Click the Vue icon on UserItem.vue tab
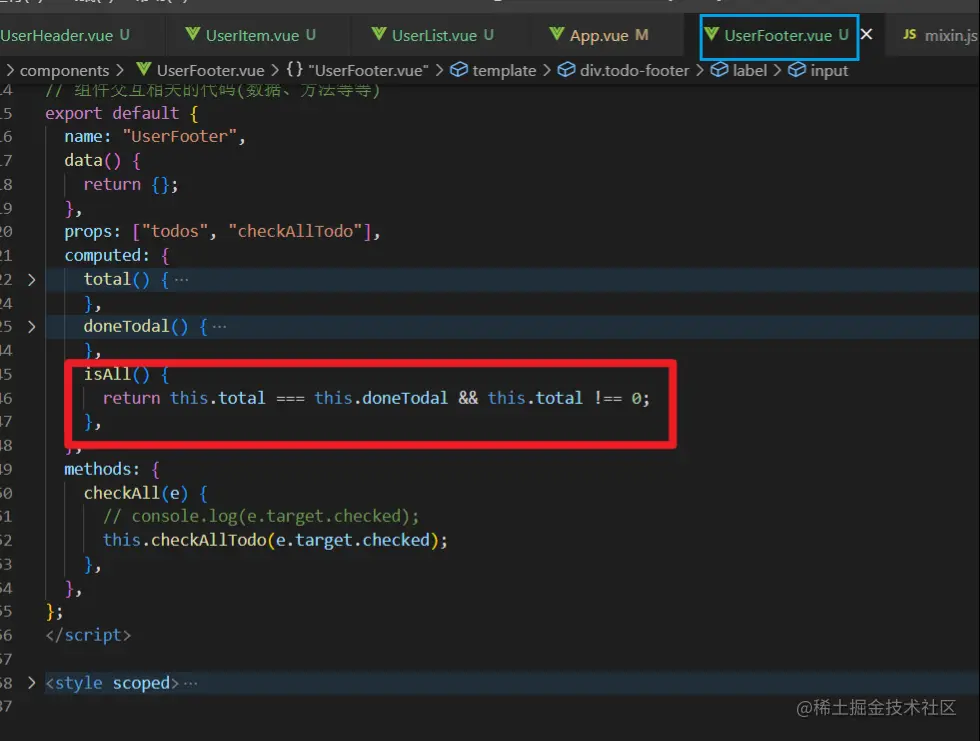This screenshot has width=980, height=741. (x=192, y=34)
